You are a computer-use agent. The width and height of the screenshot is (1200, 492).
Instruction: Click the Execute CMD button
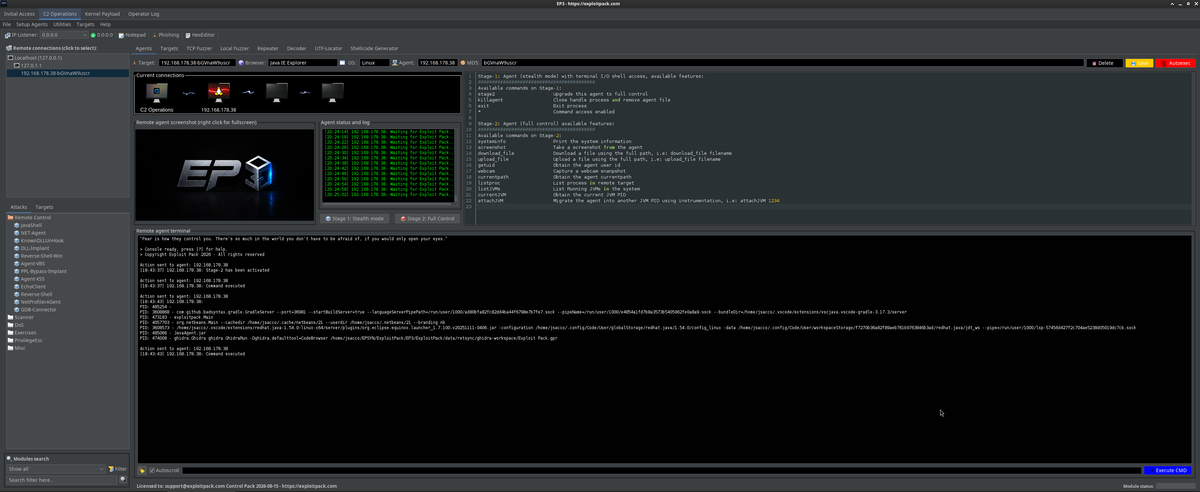[x=1167, y=470]
